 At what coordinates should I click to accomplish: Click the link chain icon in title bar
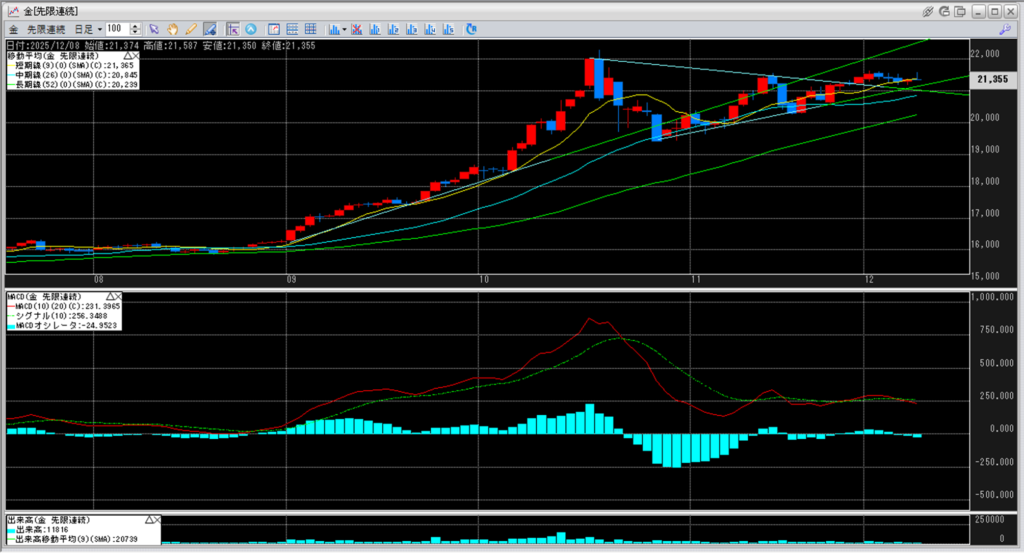929,10
